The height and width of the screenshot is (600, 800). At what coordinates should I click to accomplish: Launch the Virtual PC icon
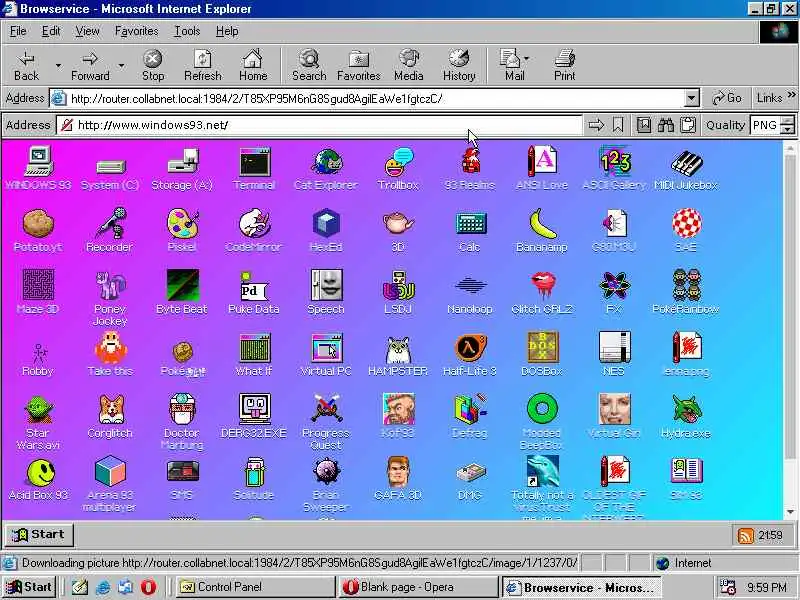click(x=326, y=355)
